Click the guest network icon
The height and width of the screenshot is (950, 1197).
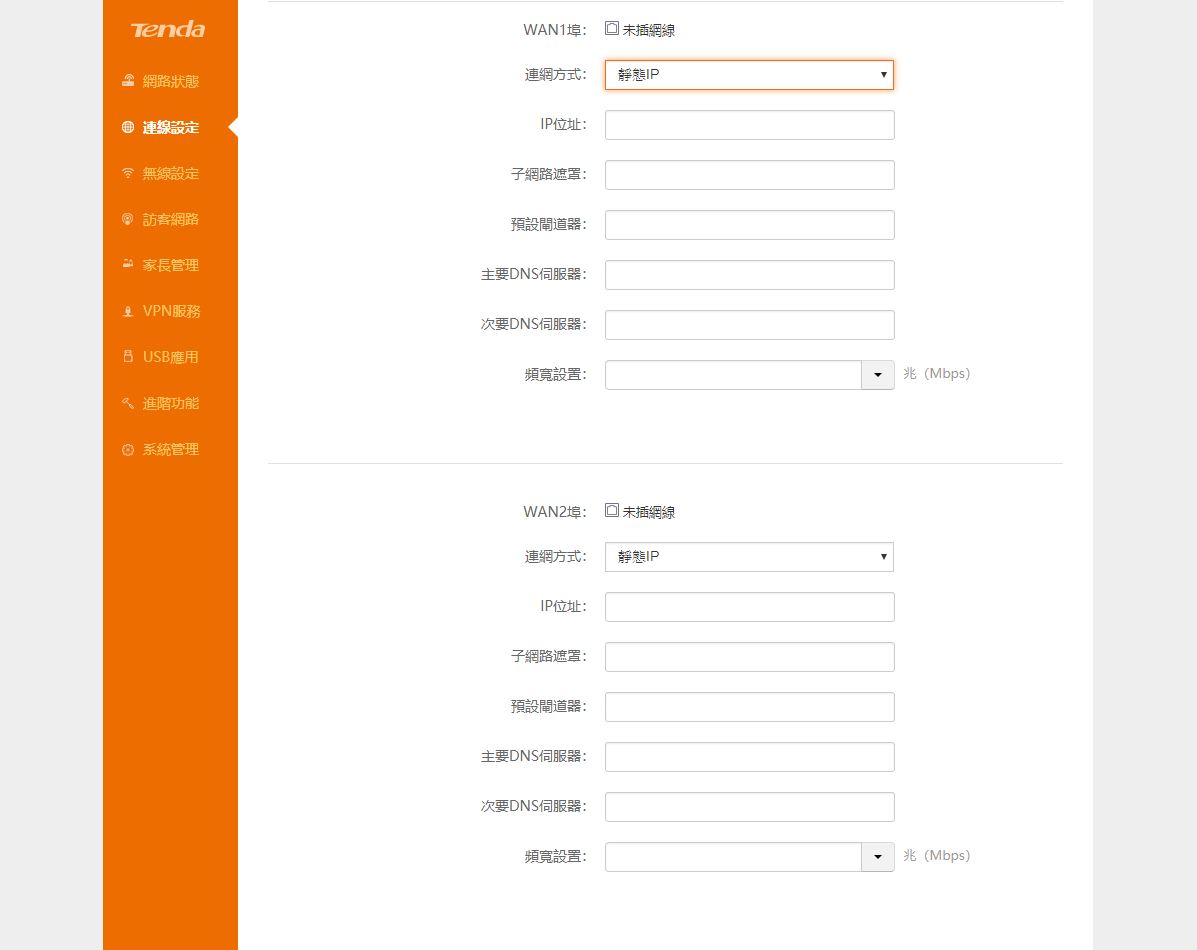pos(127,219)
